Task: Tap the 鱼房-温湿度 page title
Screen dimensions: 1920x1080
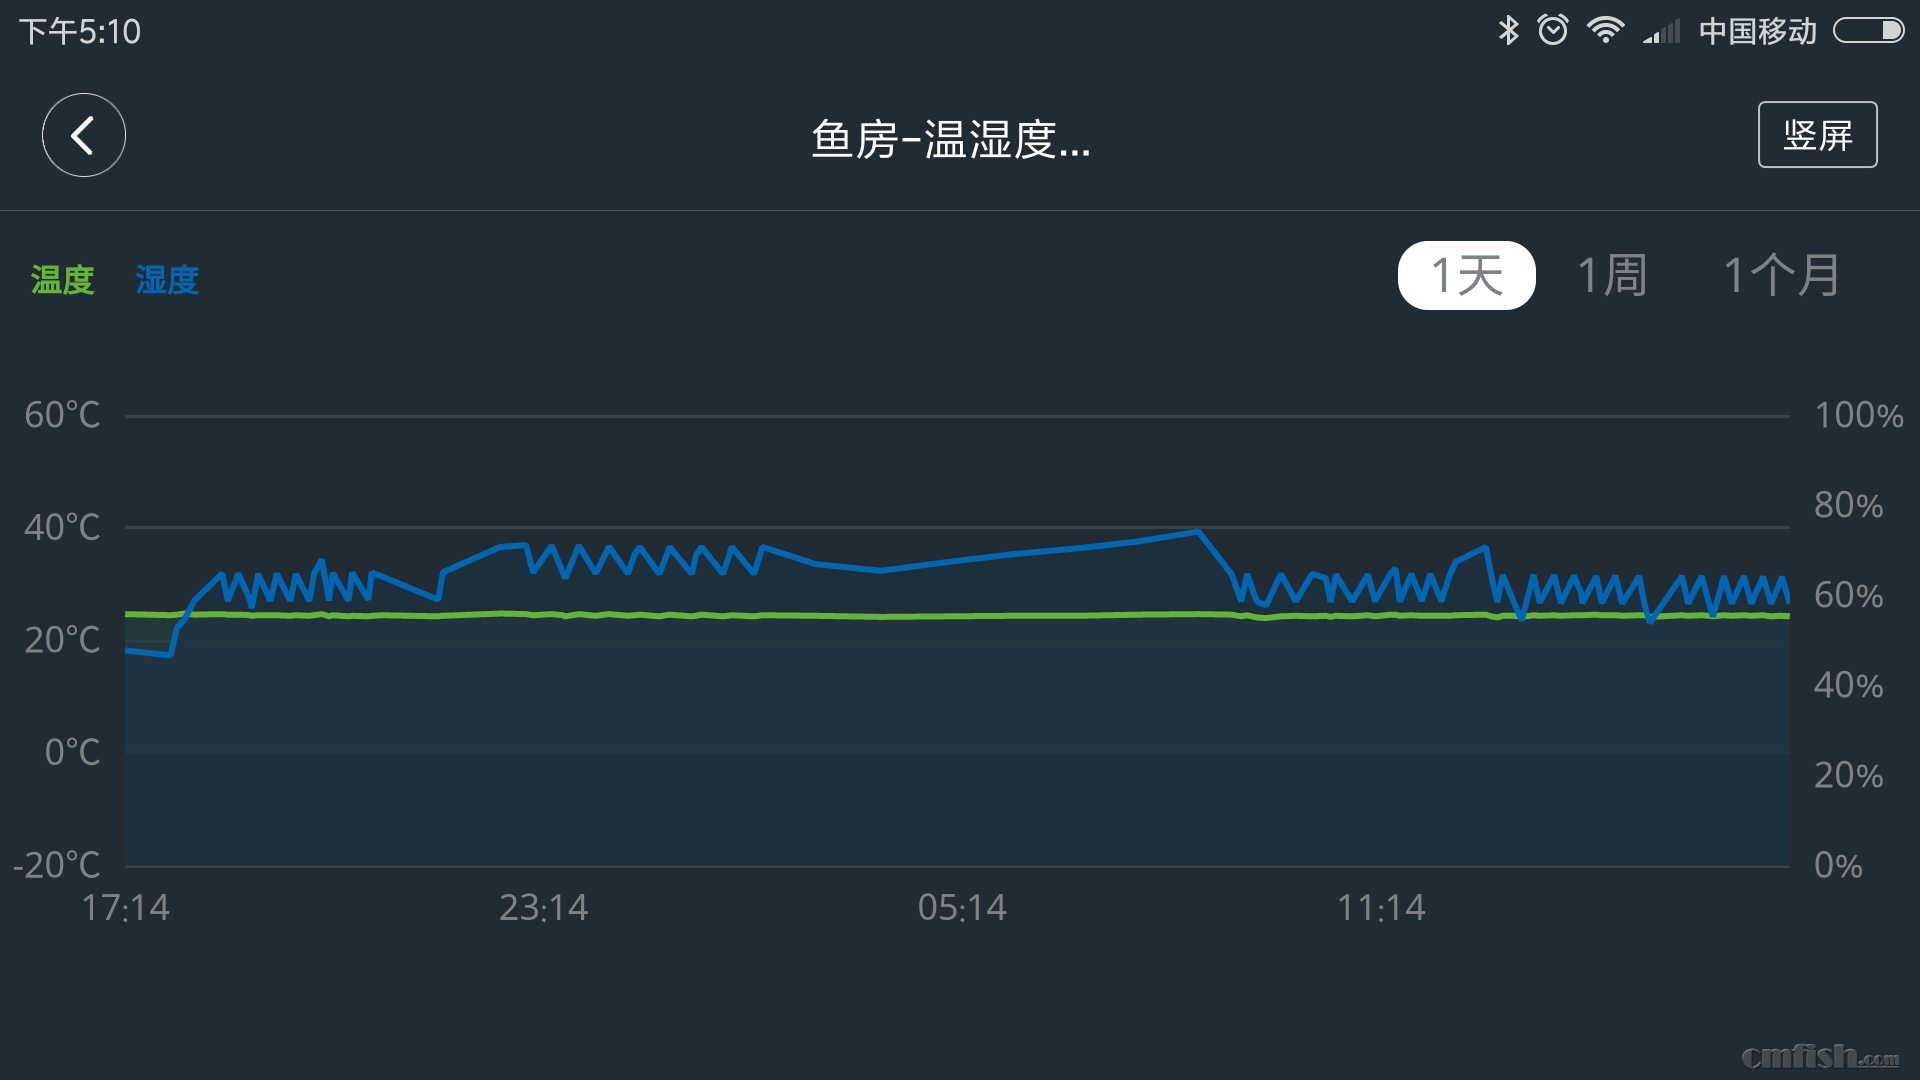Action: [950, 139]
